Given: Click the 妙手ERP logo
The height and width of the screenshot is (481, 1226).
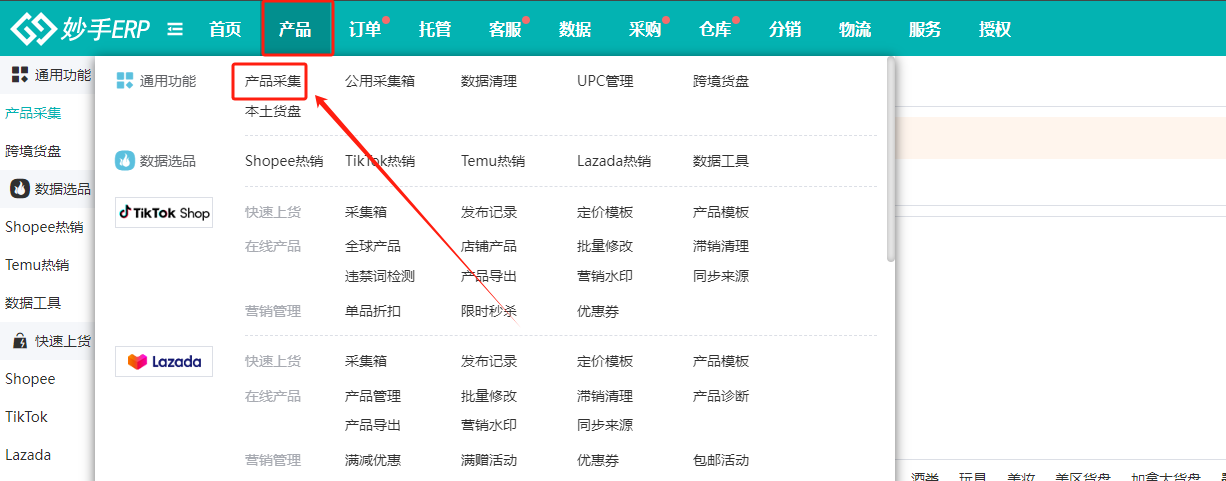Looking at the screenshot, I should pyautogui.click(x=80, y=29).
